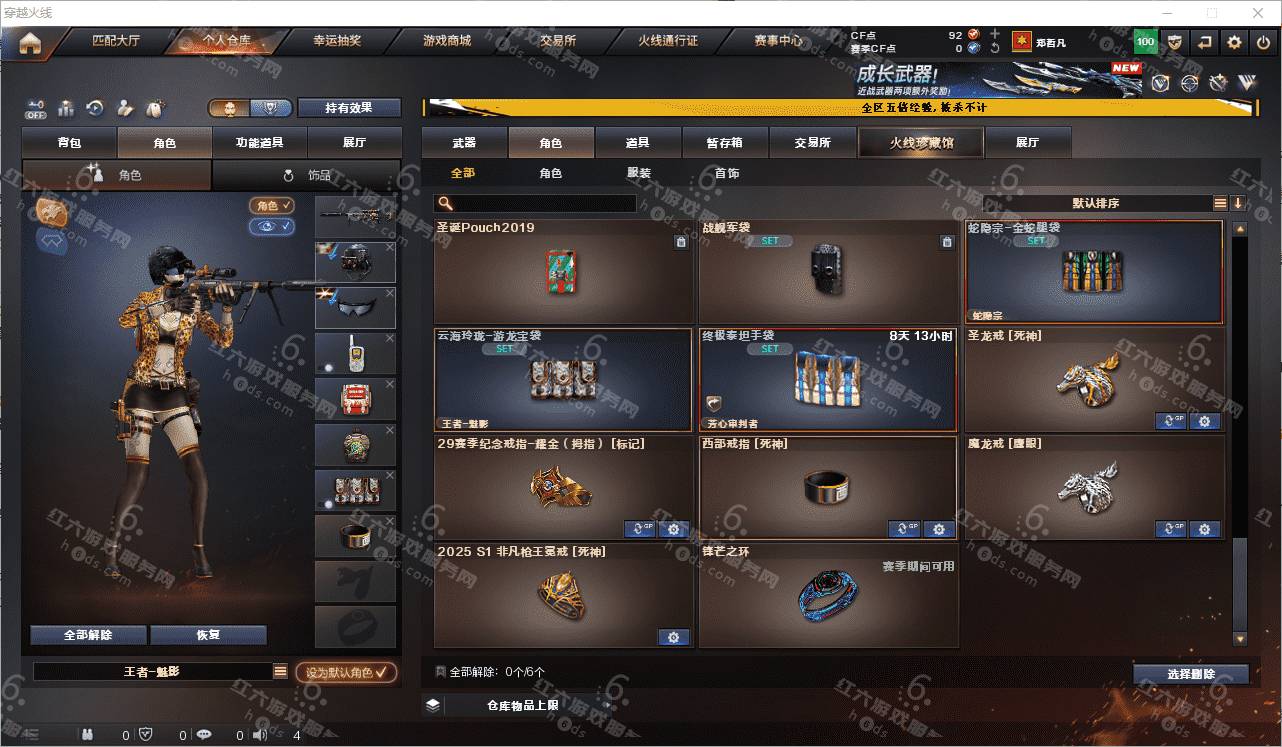Toggle the 角色 checkmark option
Viewport: 1282px width, 747px height.
point(272,205)
